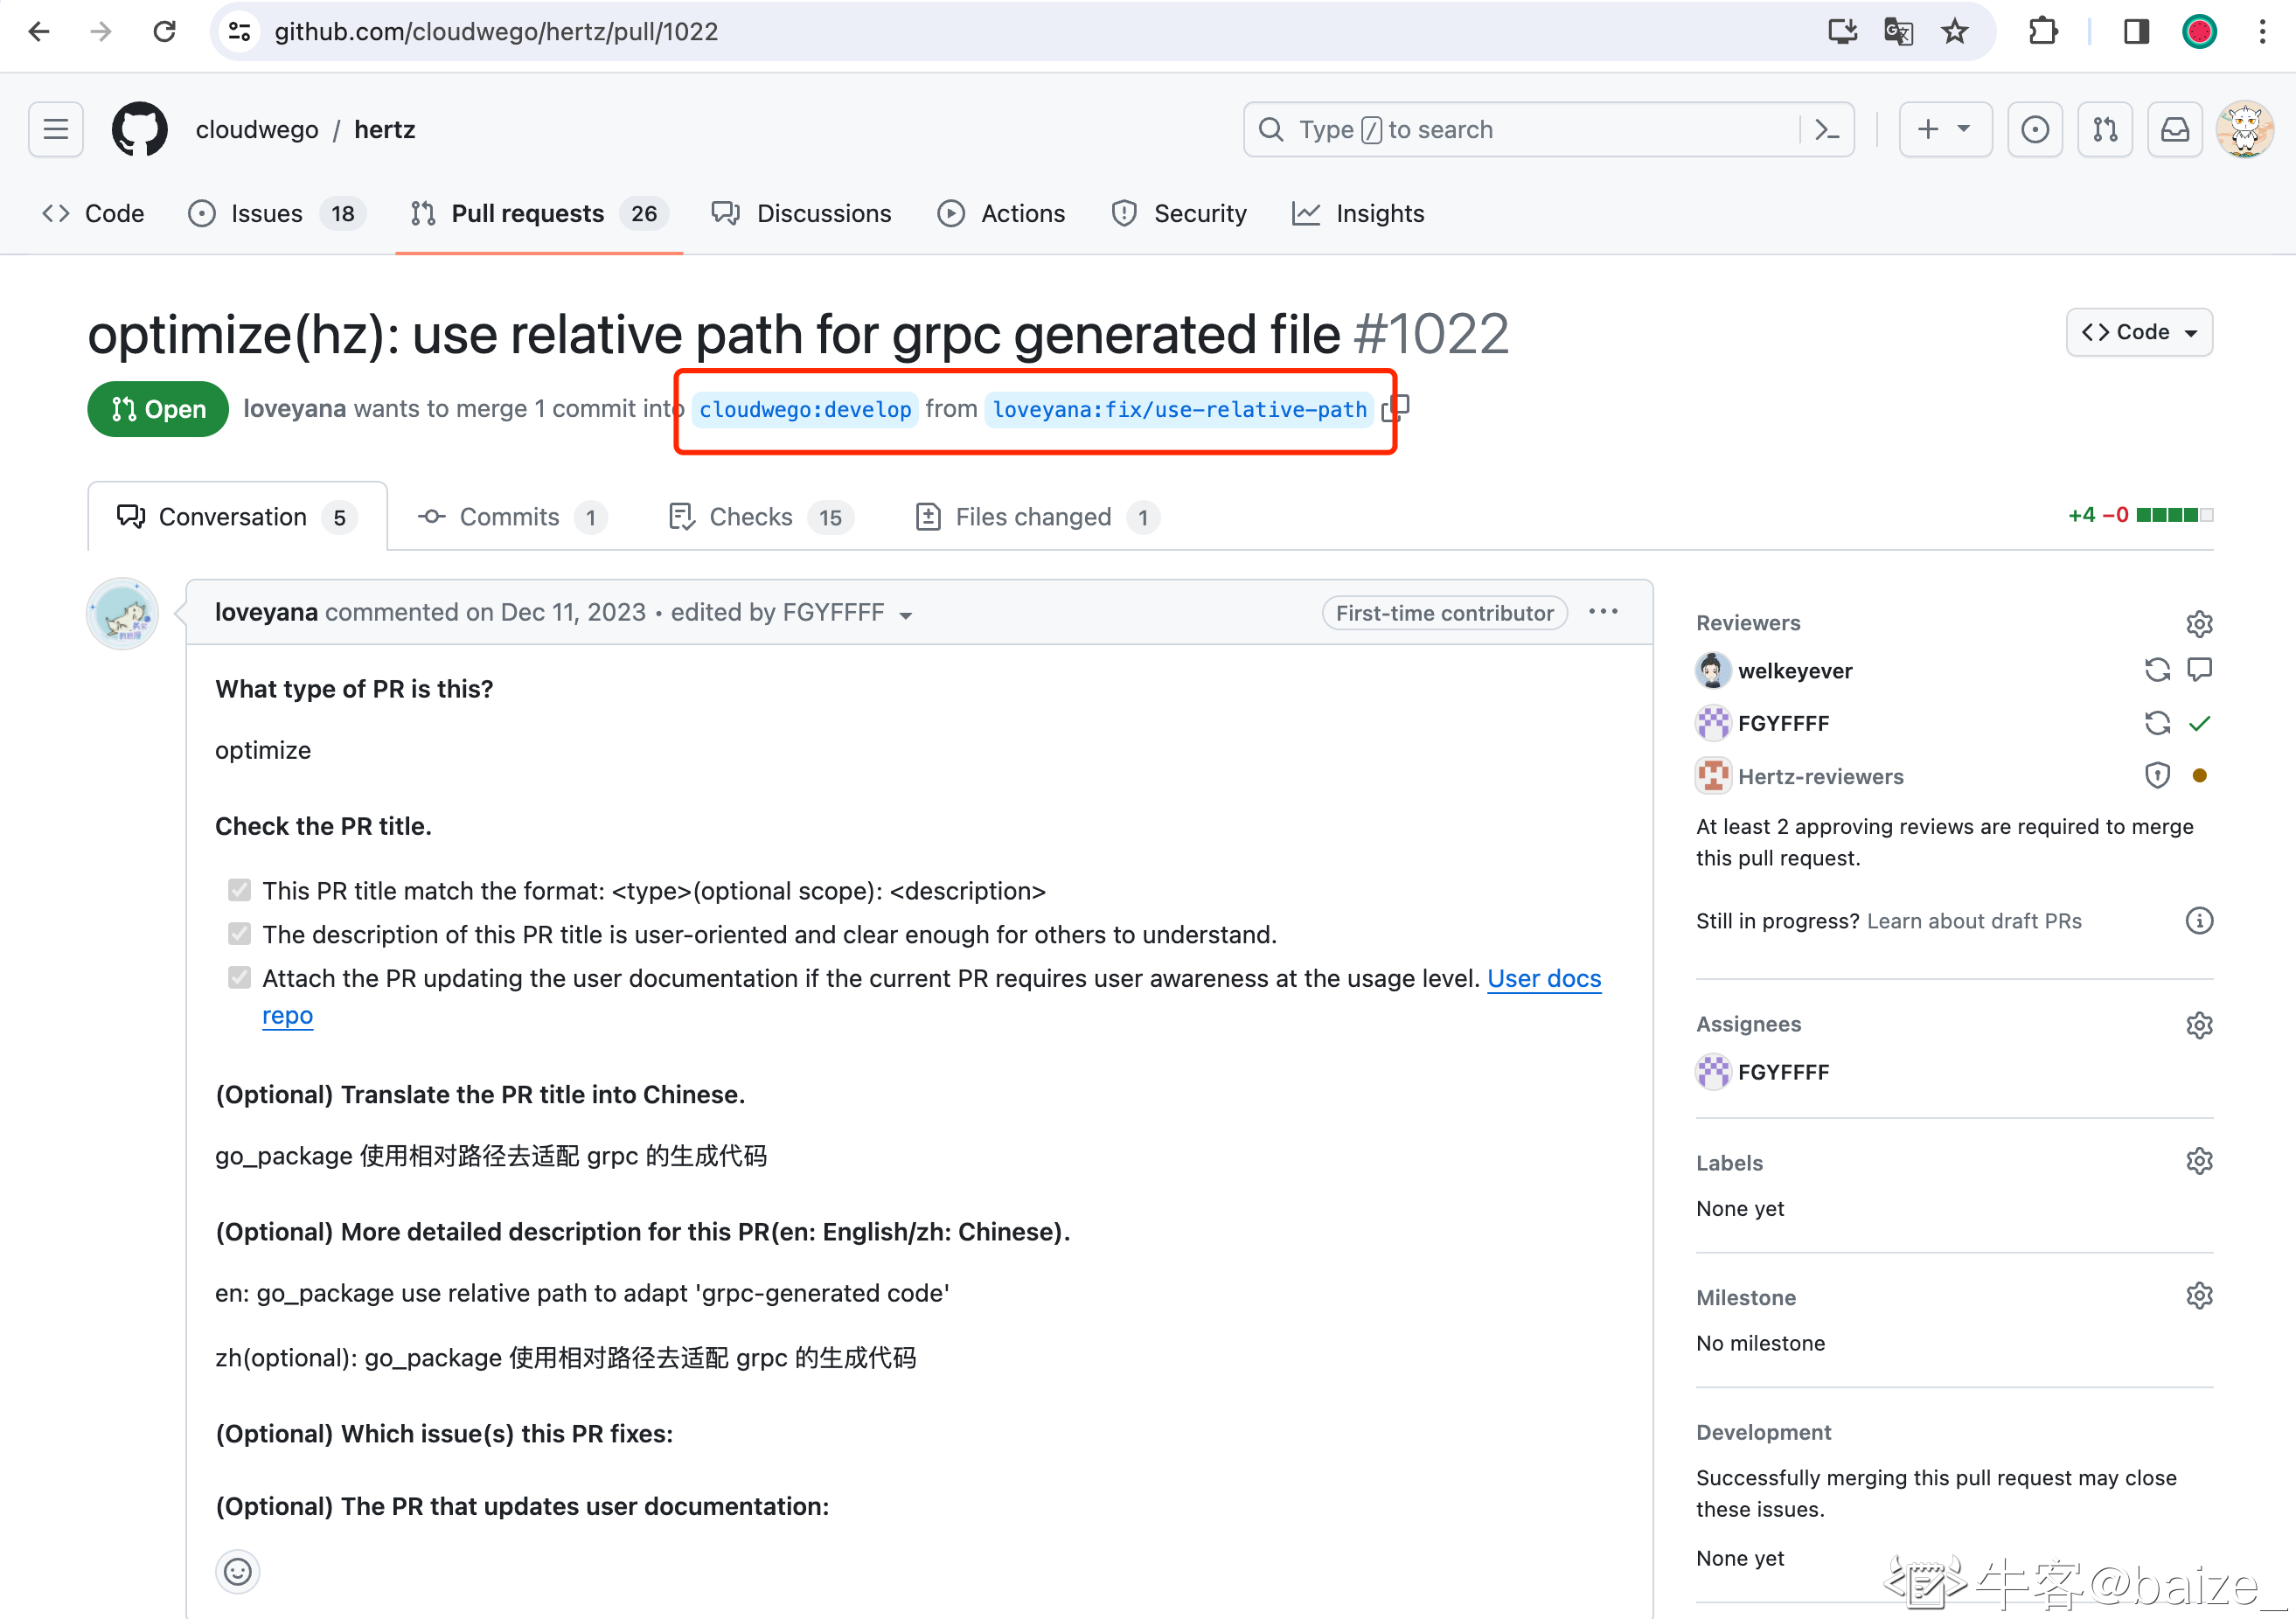Open the Labels settings gear

tap(2198, 1162)
